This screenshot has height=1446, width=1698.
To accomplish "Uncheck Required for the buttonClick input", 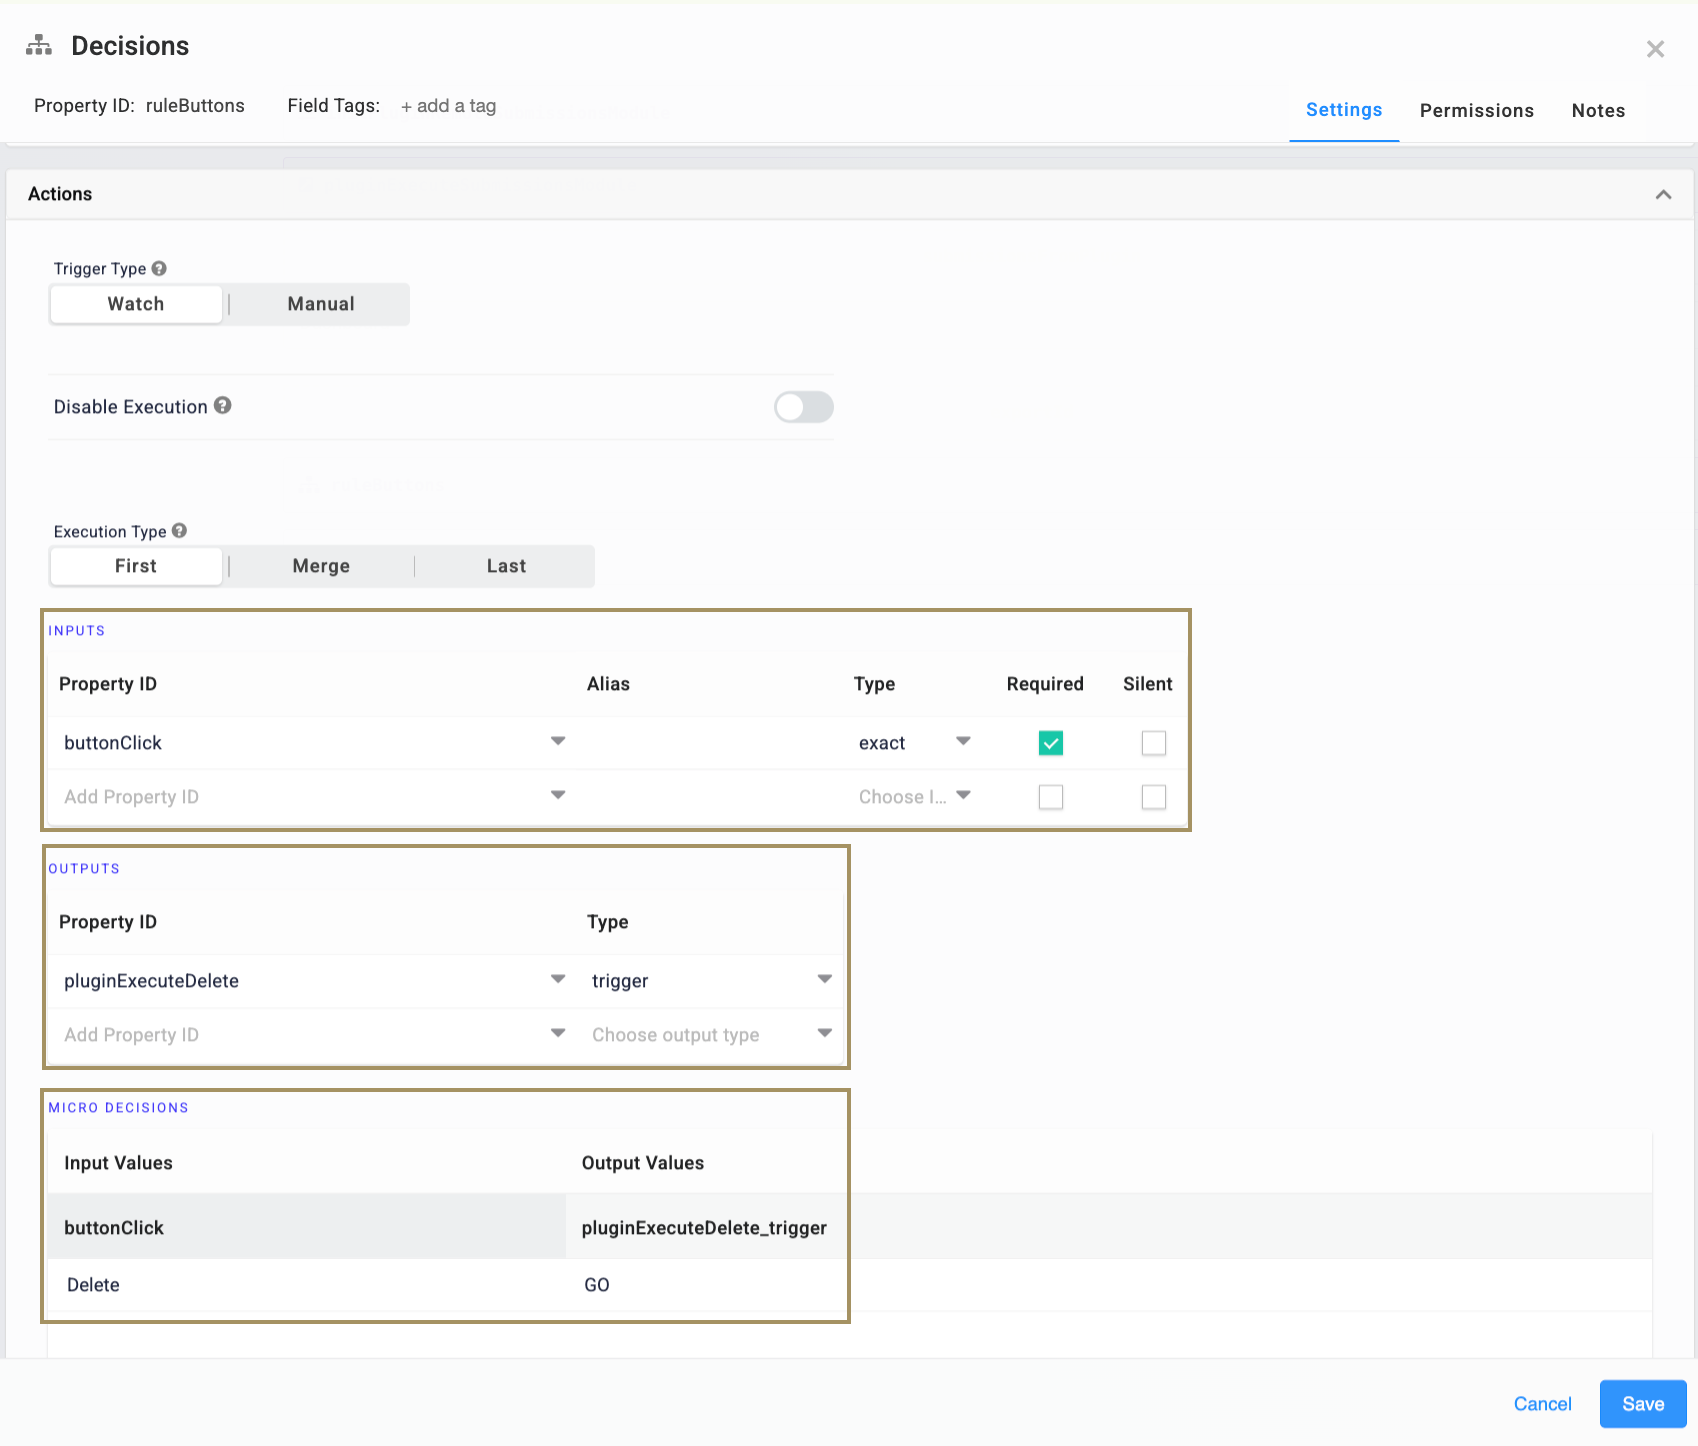I will click(1050, 742).
